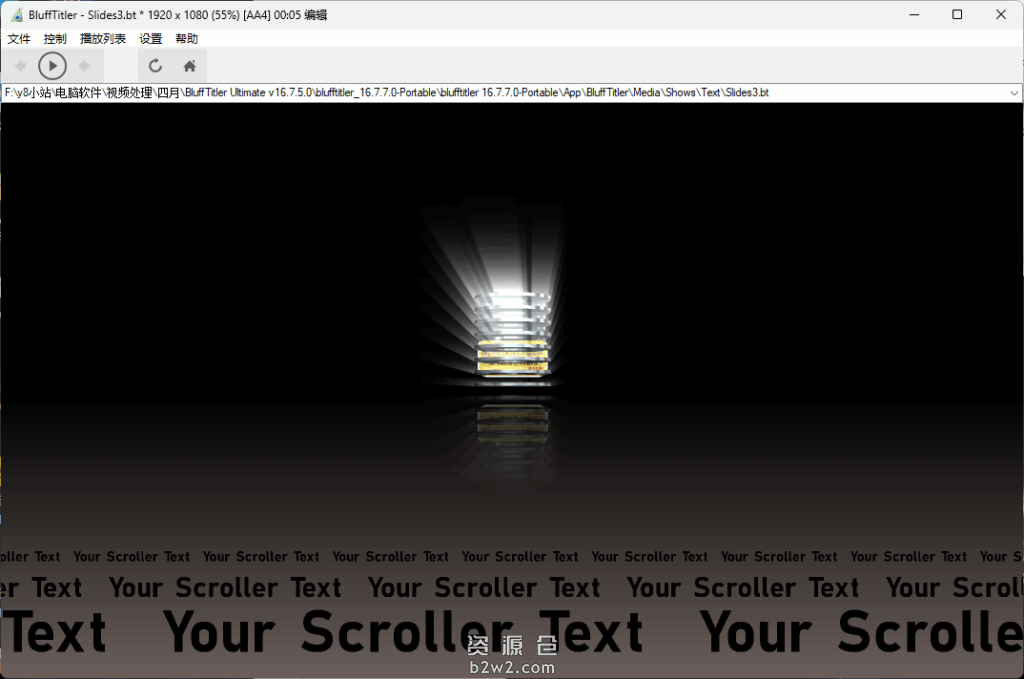This screenshot has width=1024, height=679.
Task: Play the Slides3.bt show preview
Action: click(x=52, y=65)
